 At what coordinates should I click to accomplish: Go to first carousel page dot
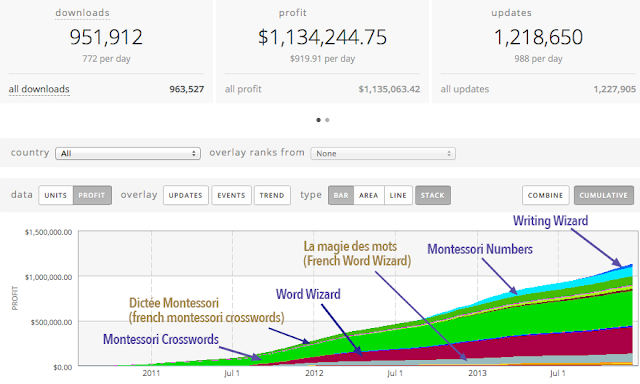coord(318,120)
